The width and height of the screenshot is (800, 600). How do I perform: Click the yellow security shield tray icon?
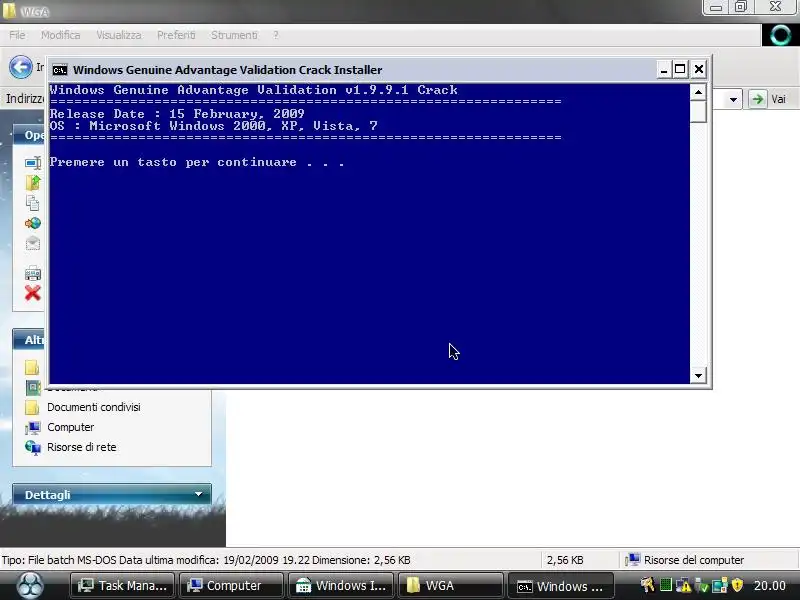click(x=737, y=585)
